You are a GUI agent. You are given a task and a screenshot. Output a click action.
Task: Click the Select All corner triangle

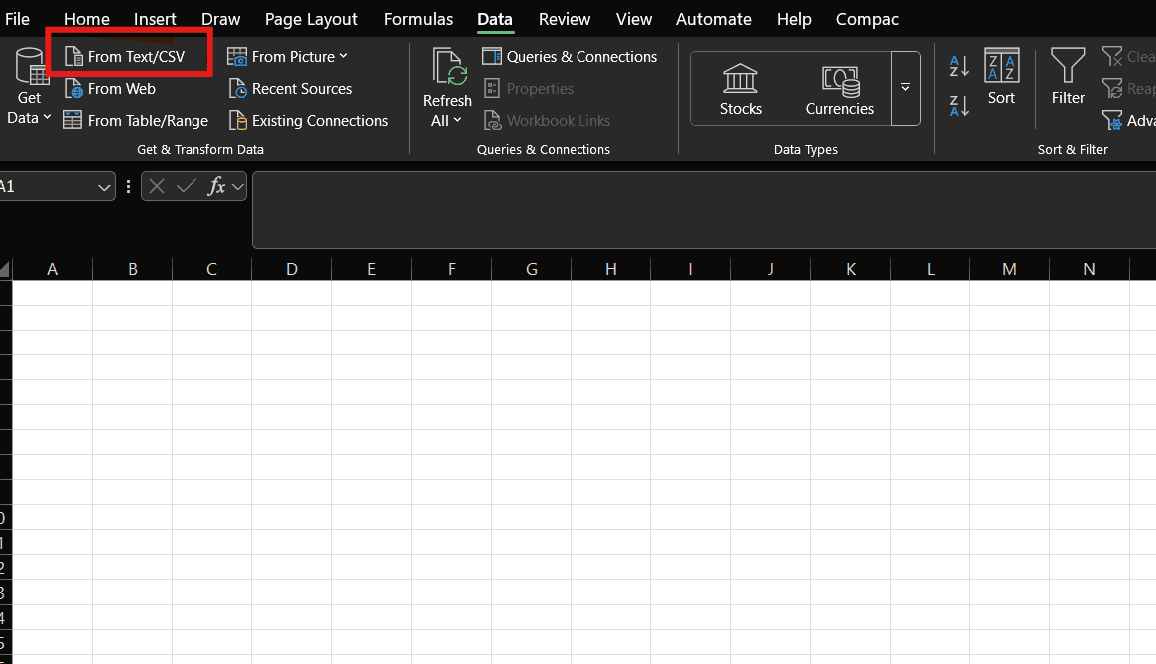5,269
